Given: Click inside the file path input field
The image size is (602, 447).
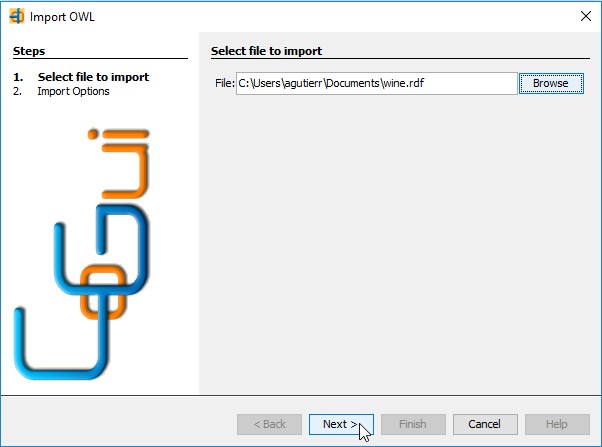Looking at the screenshot, I should [x=377, y=83].
